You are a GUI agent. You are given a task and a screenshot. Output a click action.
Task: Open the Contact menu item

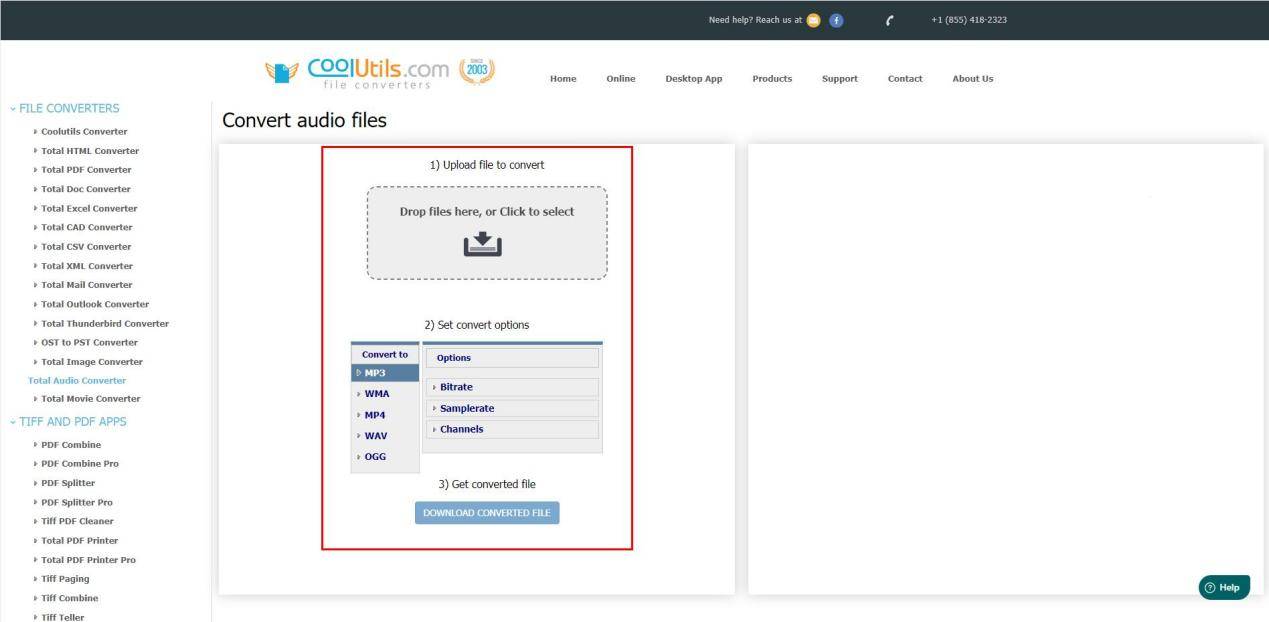905,79
